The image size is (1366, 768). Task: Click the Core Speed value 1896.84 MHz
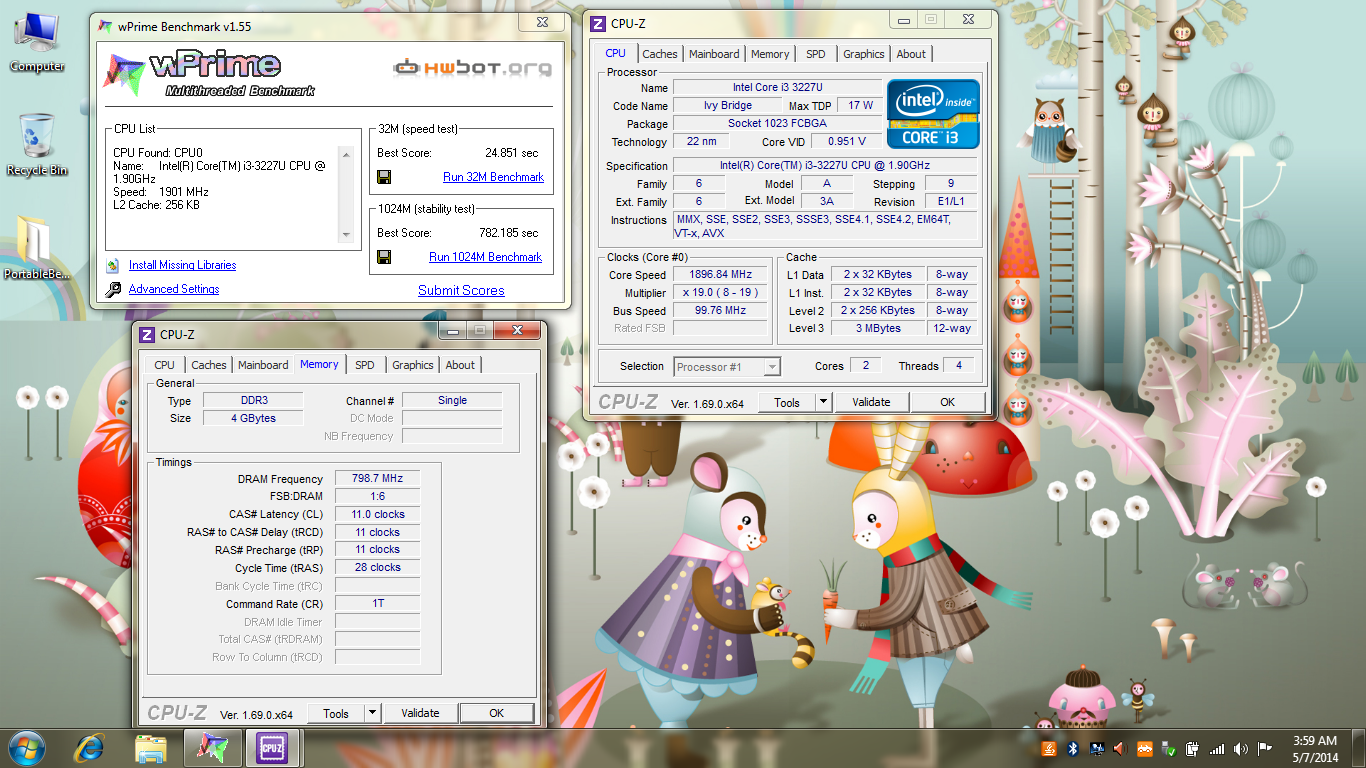(720, 275)
